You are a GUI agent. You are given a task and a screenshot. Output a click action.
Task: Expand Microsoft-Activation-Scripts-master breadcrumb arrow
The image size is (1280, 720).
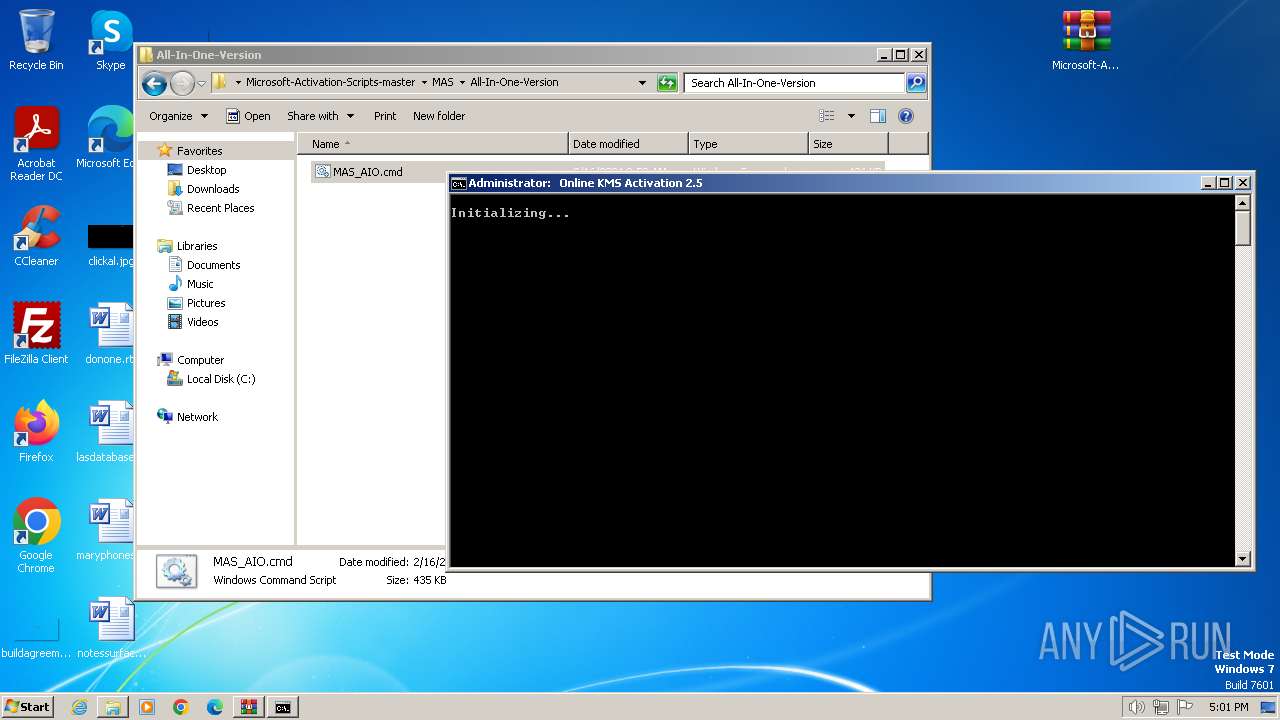coord(424,83)
